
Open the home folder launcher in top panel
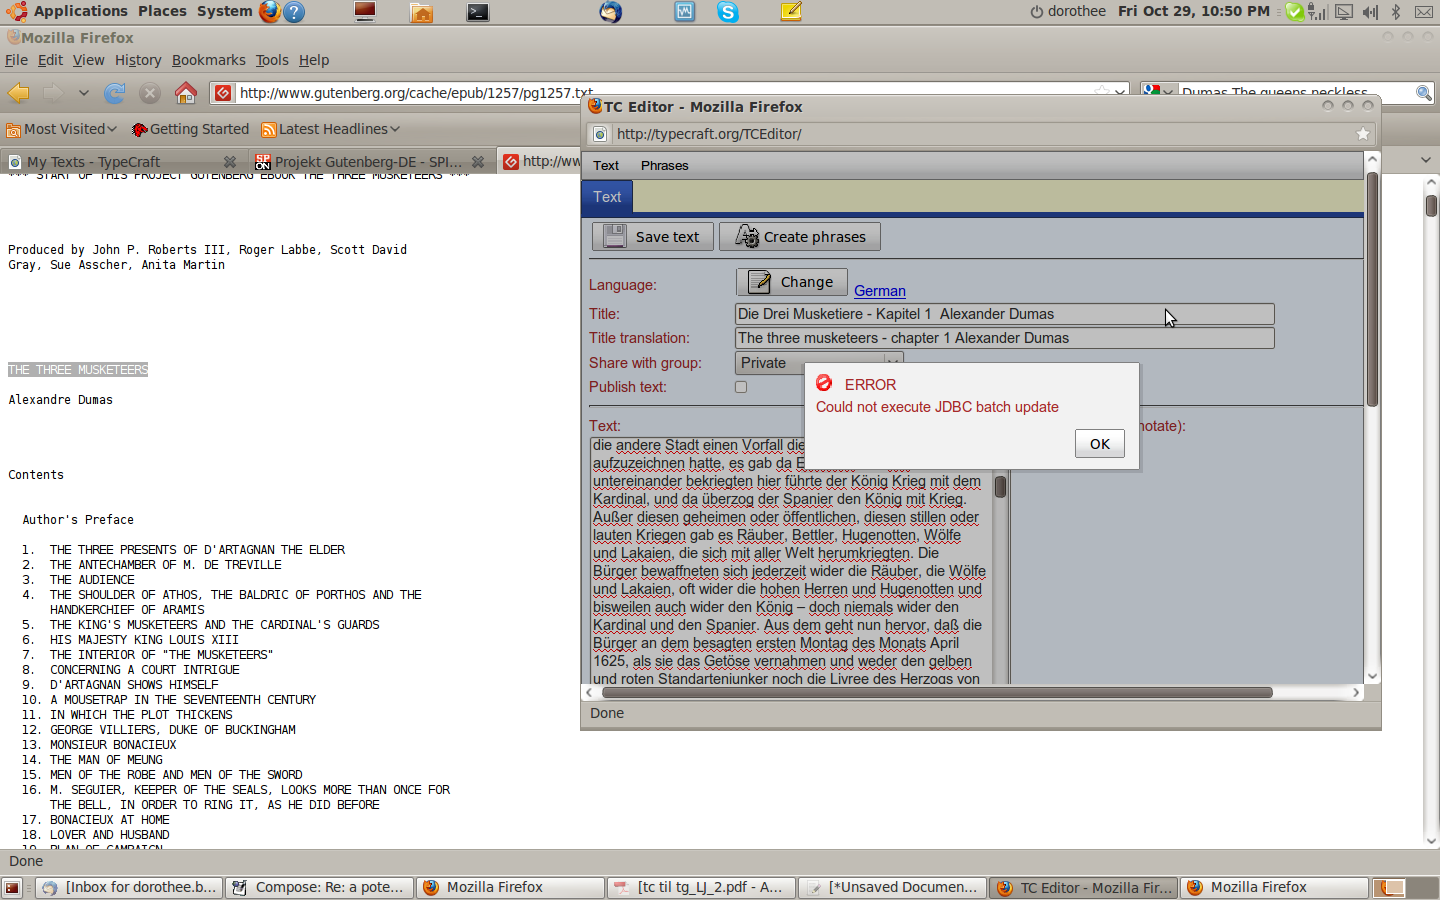point(422,12)
